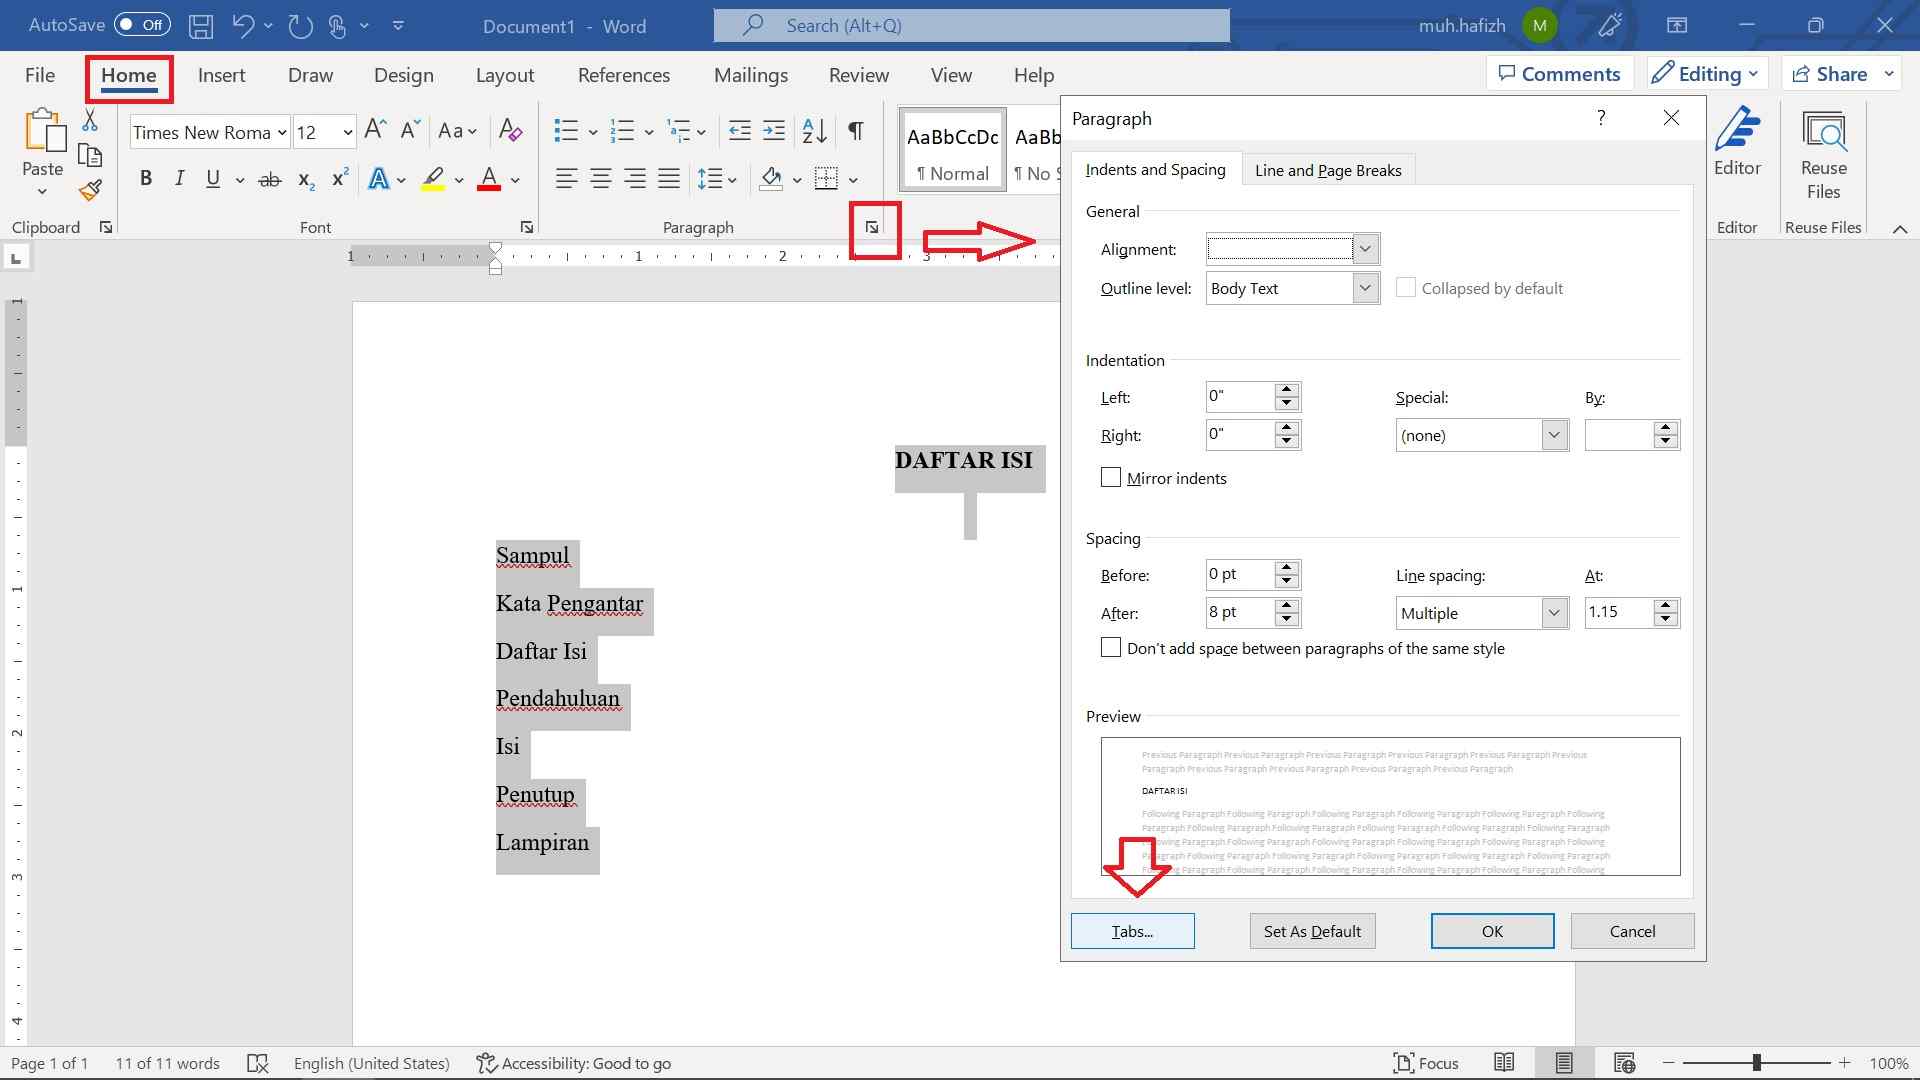Enable Mirror indents

pos(1110,477)
